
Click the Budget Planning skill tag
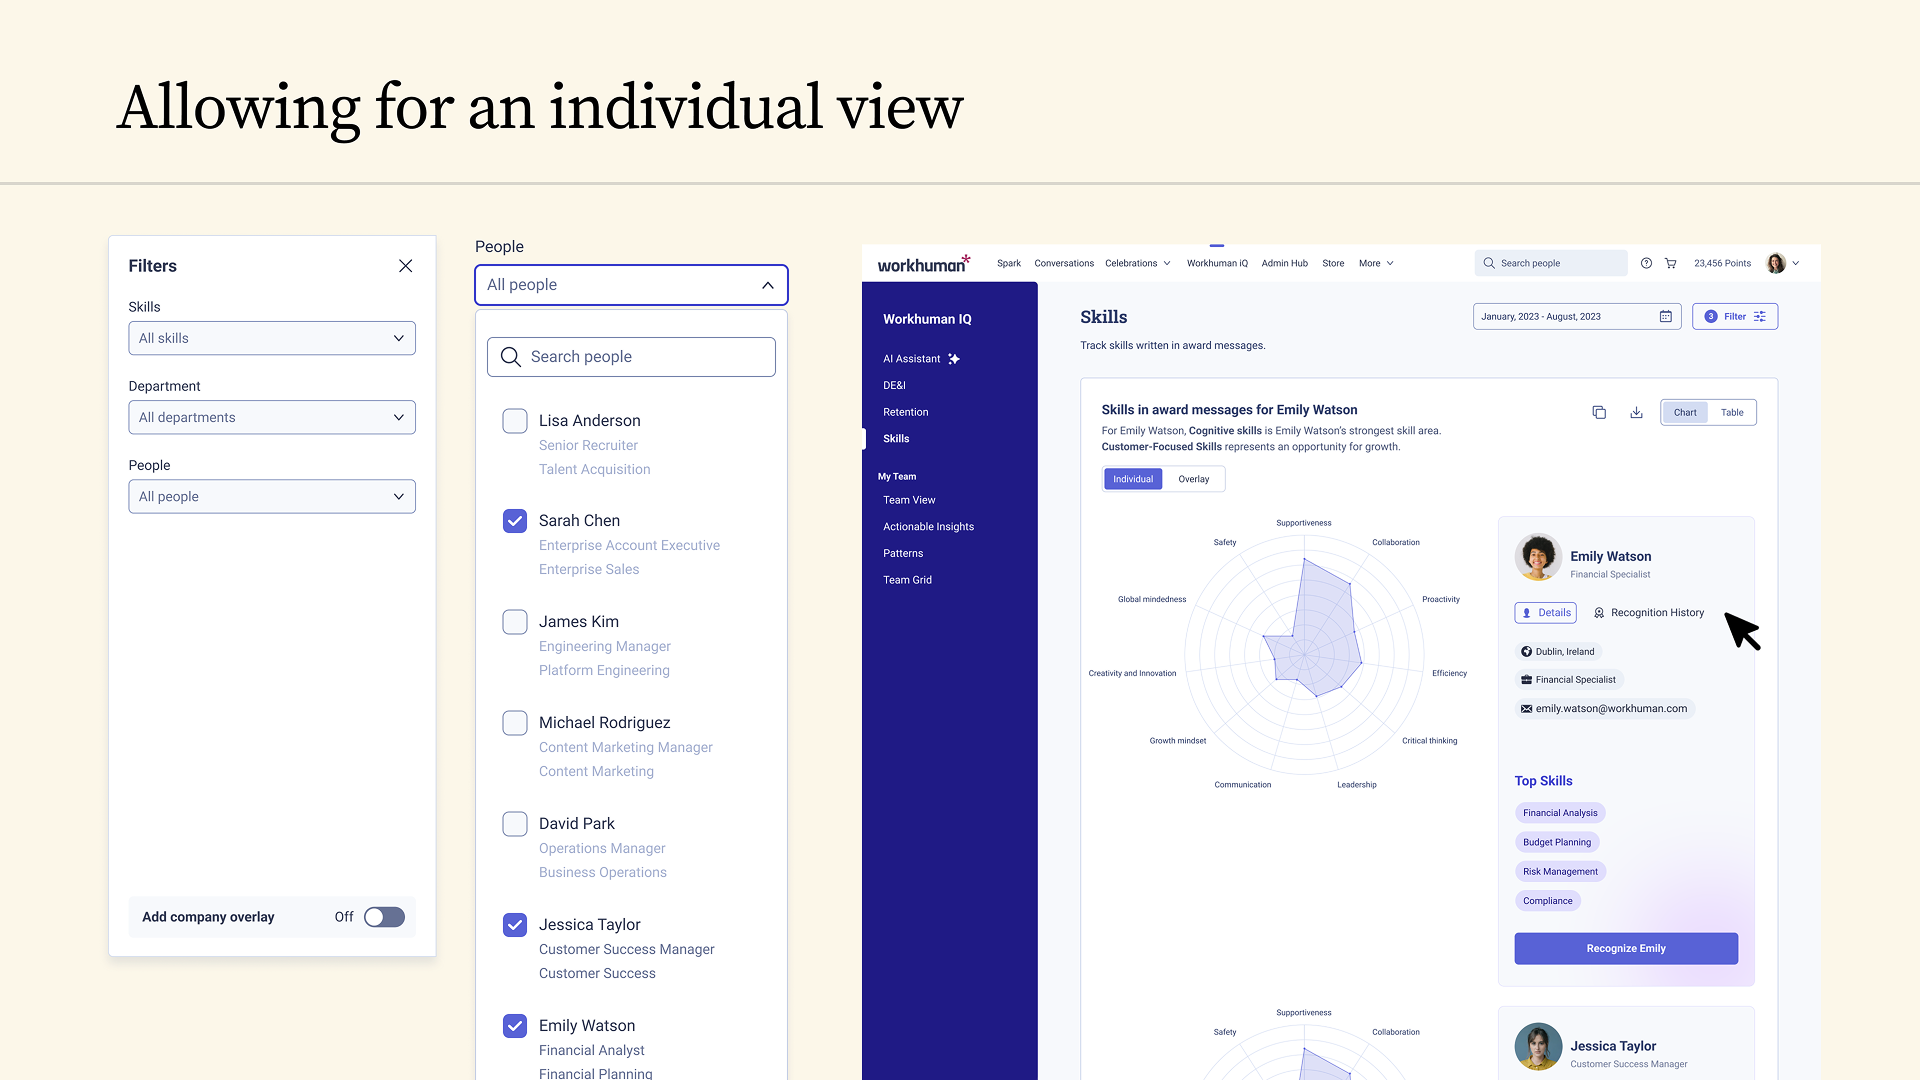pos(1557,842)
